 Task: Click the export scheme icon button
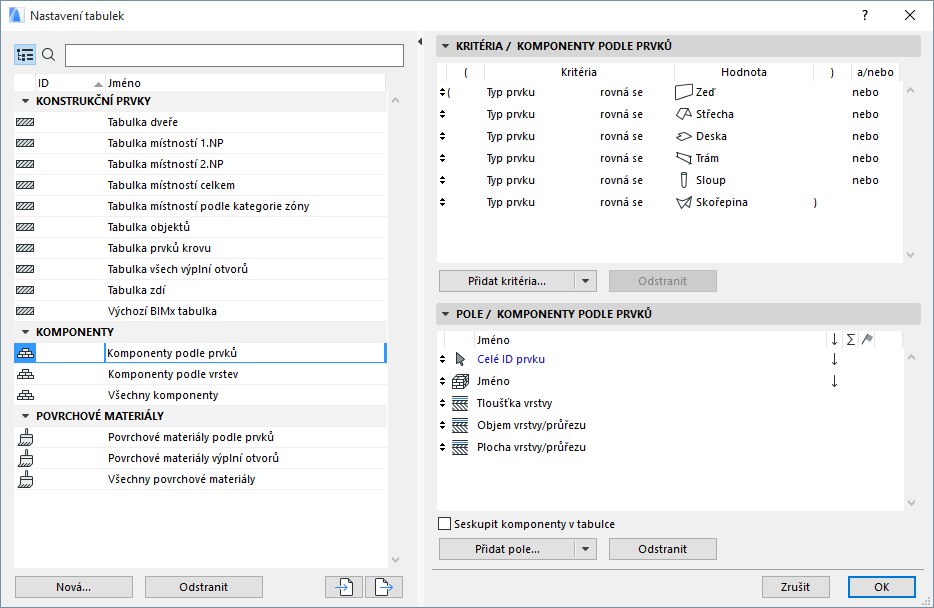383,587
